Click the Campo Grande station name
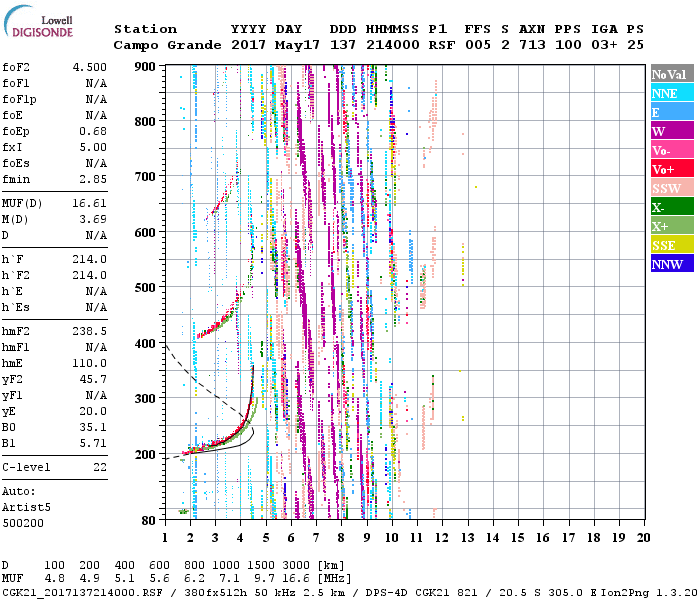700x600 pixels. tap(167, 45)
